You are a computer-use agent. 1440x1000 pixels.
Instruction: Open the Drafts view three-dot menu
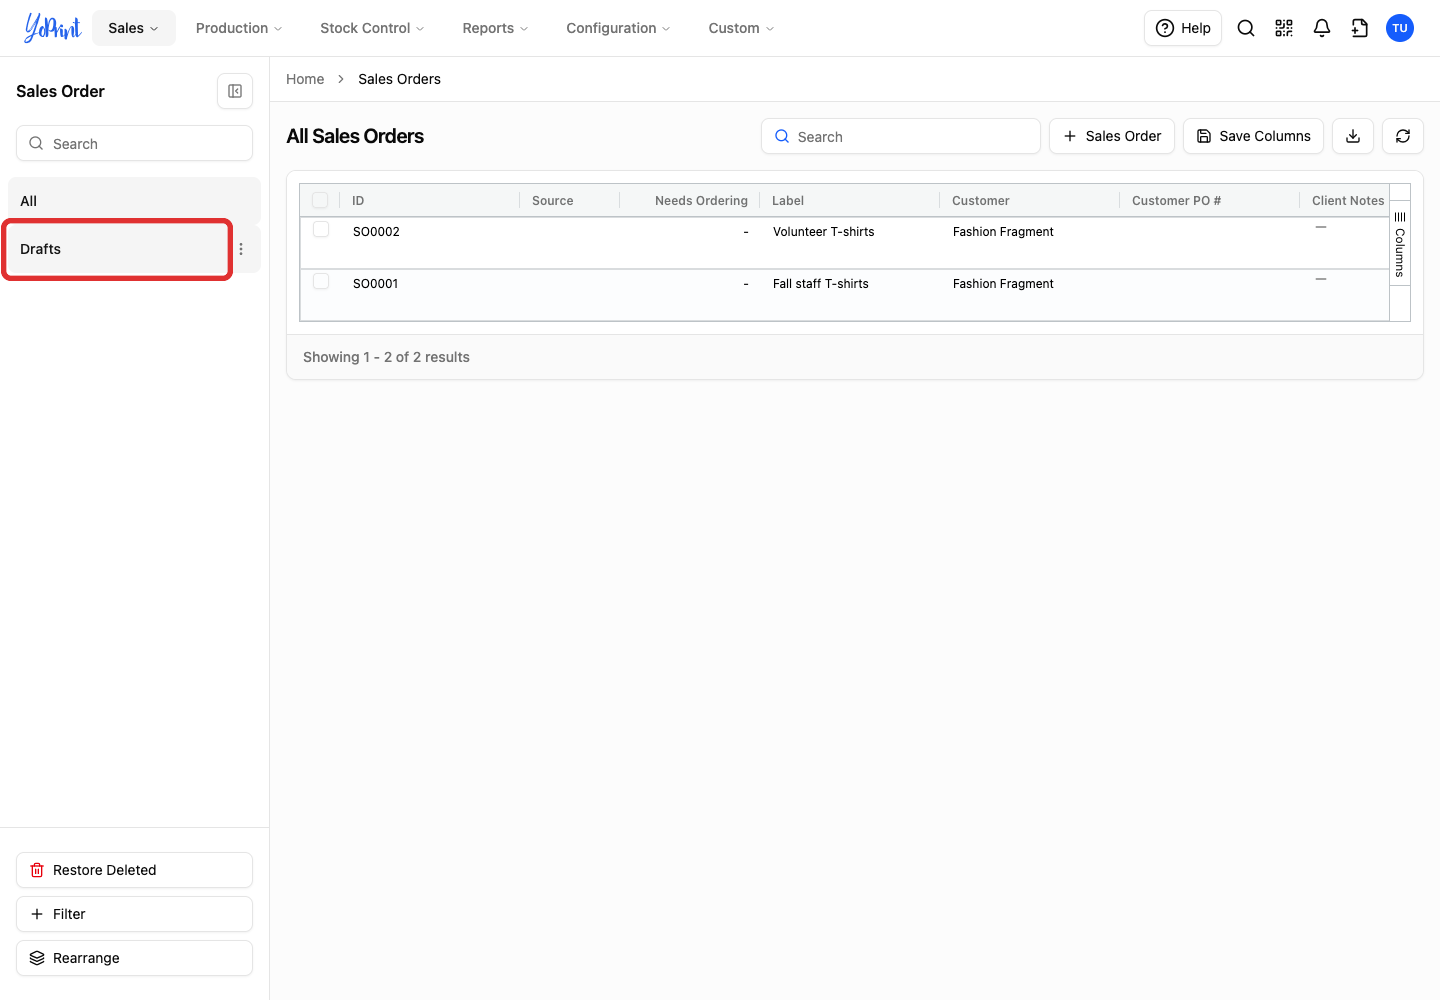(241, 249)
